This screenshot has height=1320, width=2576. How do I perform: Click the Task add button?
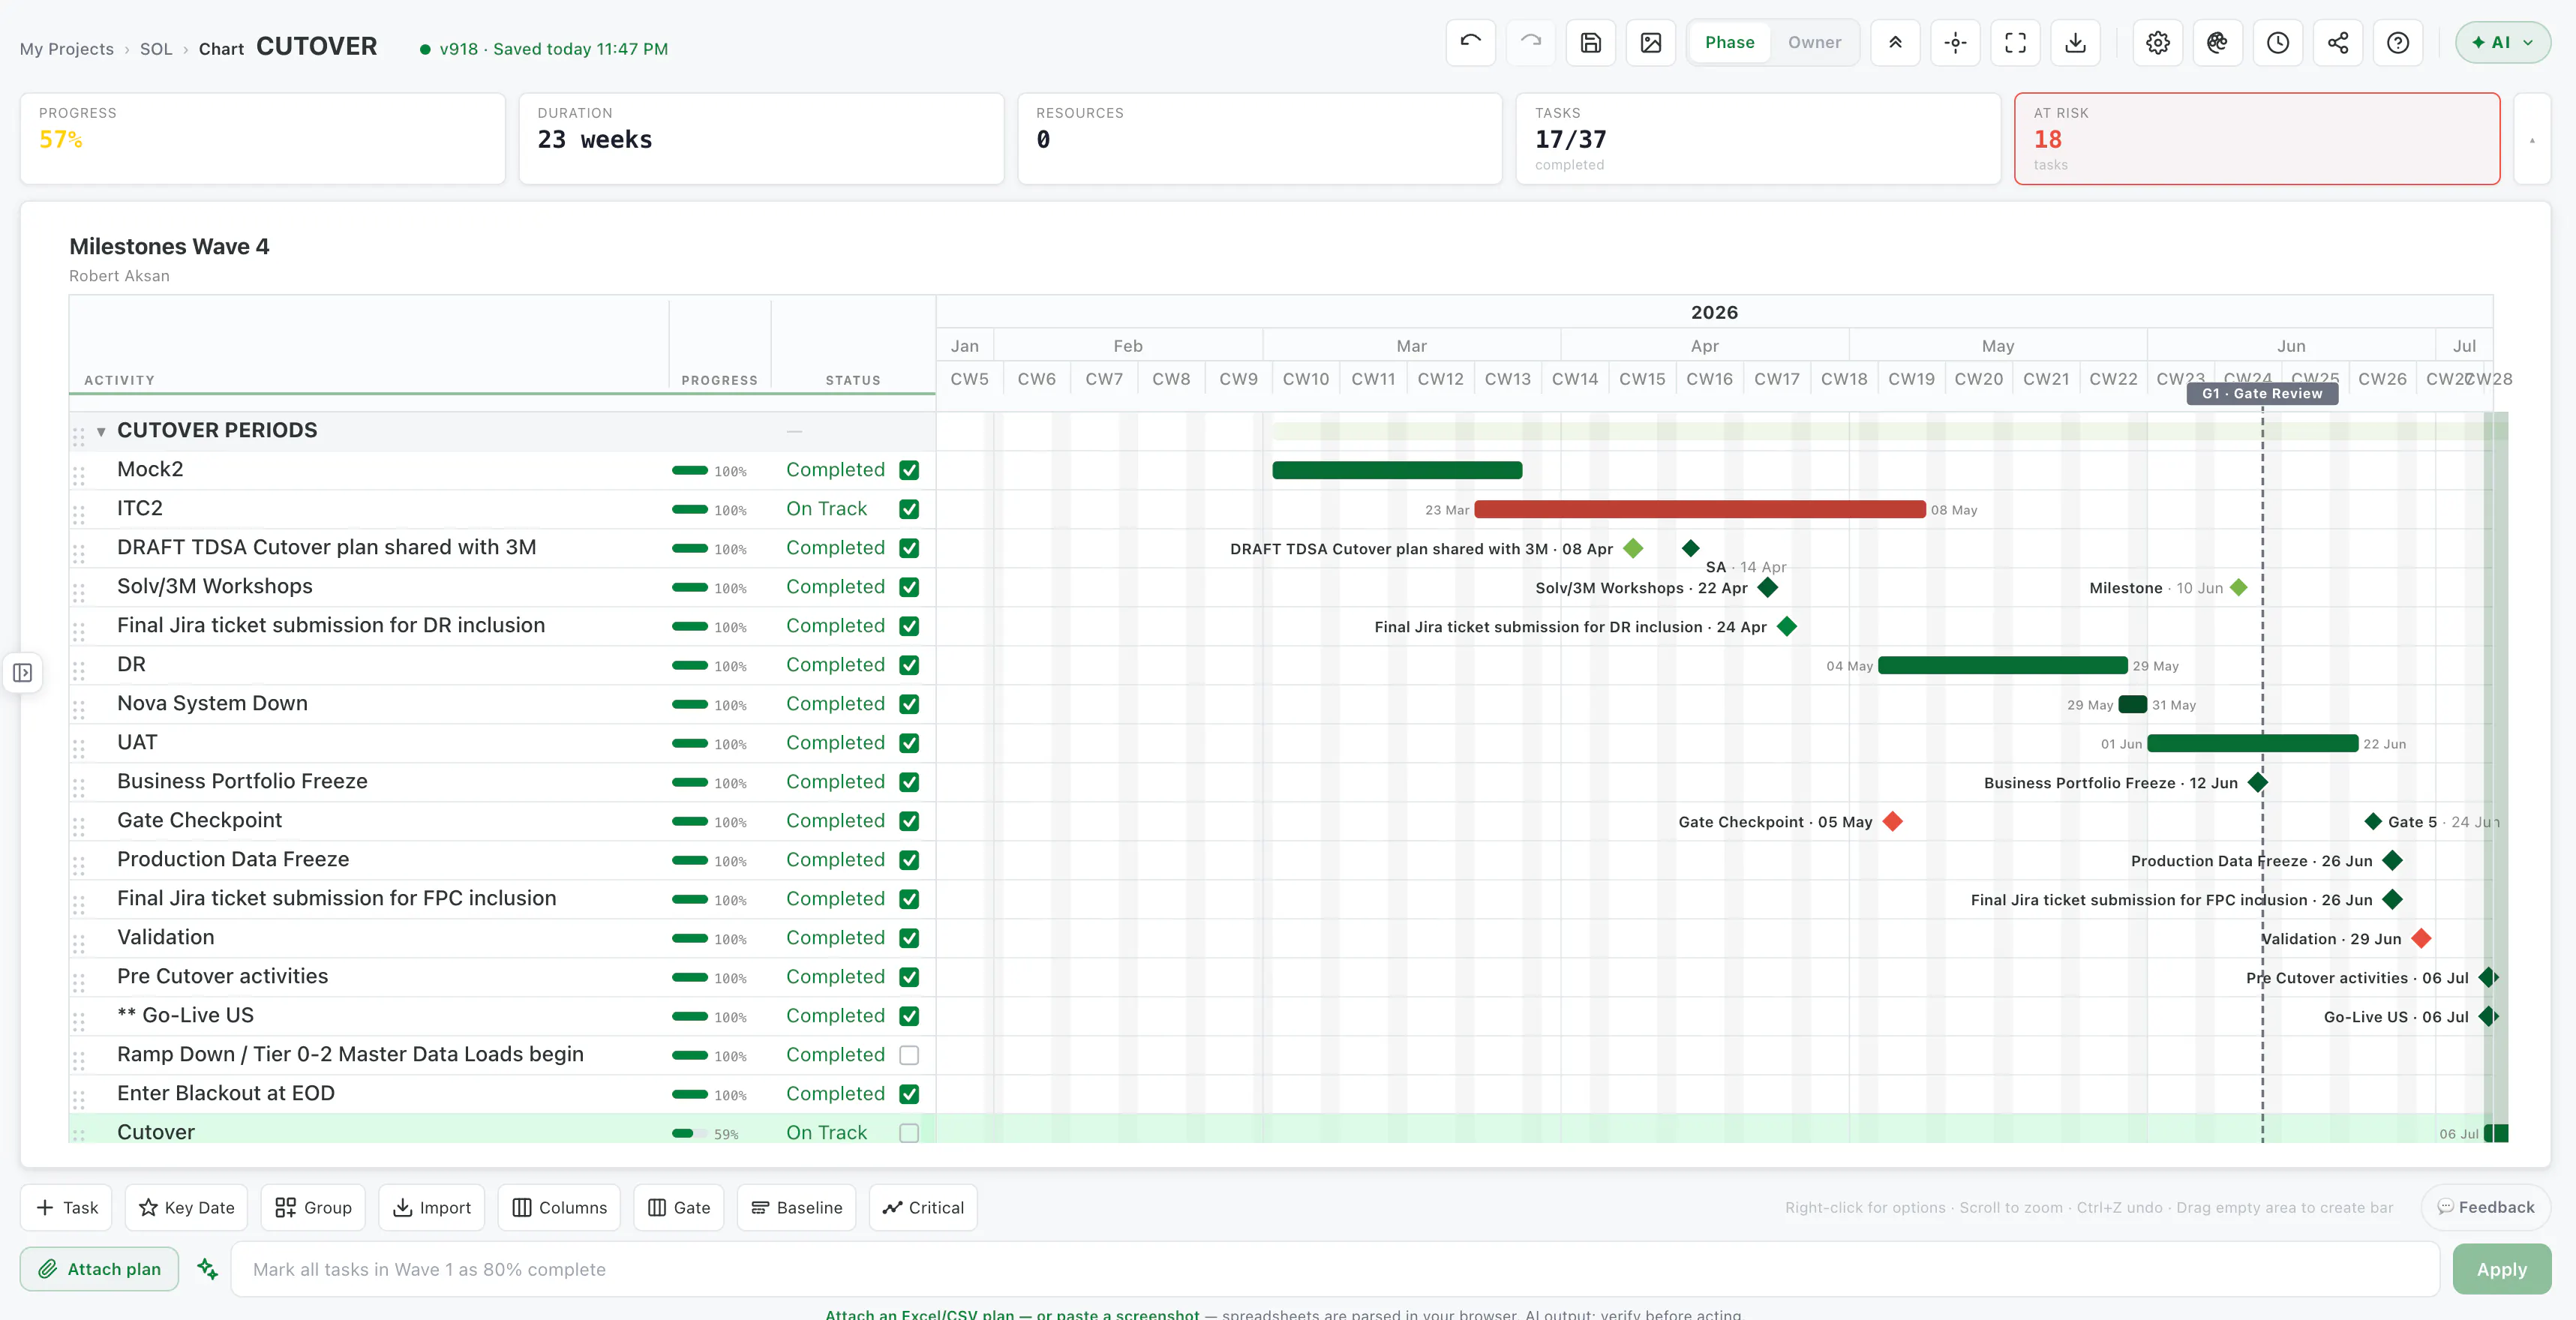tap(67, 1207)
